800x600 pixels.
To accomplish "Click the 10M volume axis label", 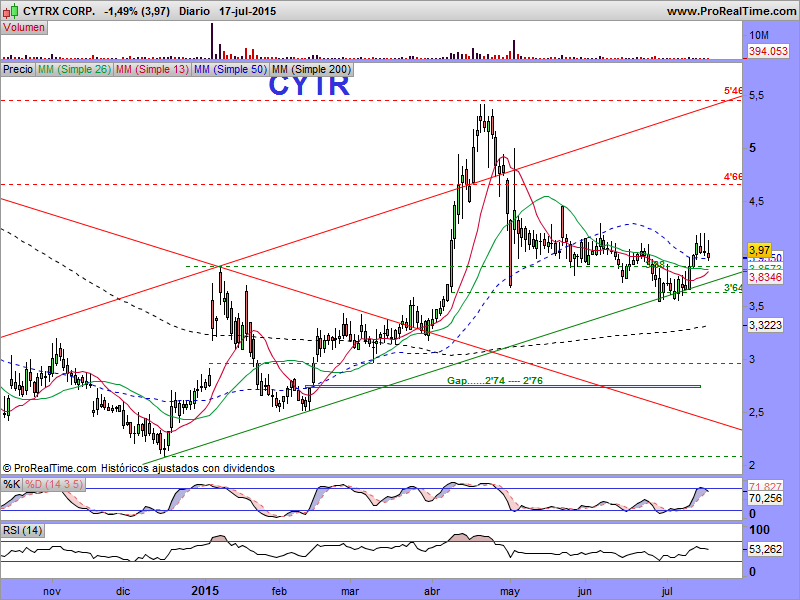I will (x=759, y=35).
